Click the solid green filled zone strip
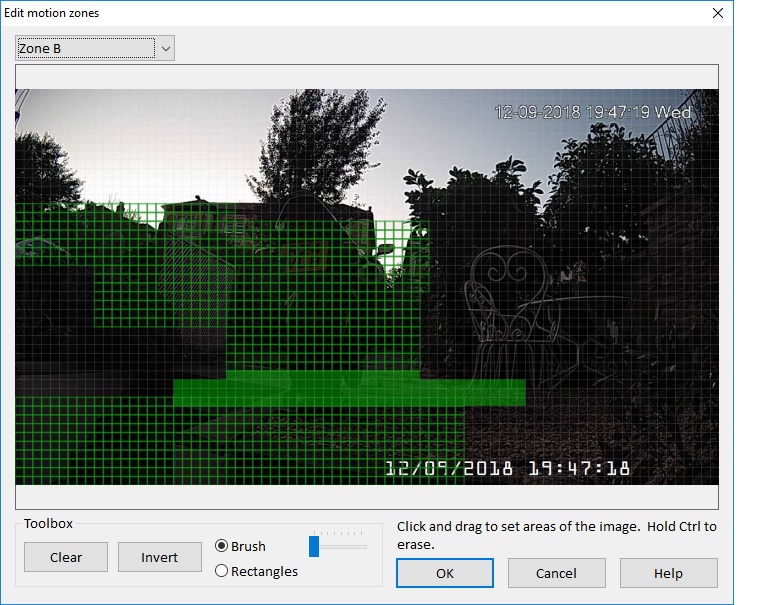The width and height of the screenshot is (768, 605). 349,392
